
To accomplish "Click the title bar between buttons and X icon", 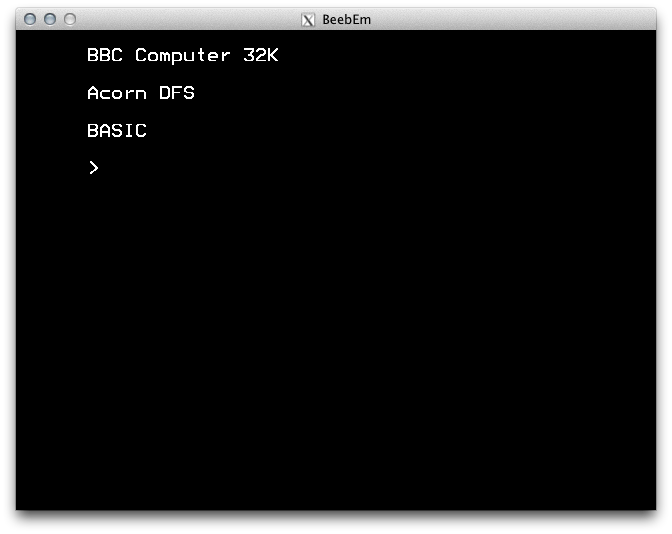I will (x=189, y=19).
